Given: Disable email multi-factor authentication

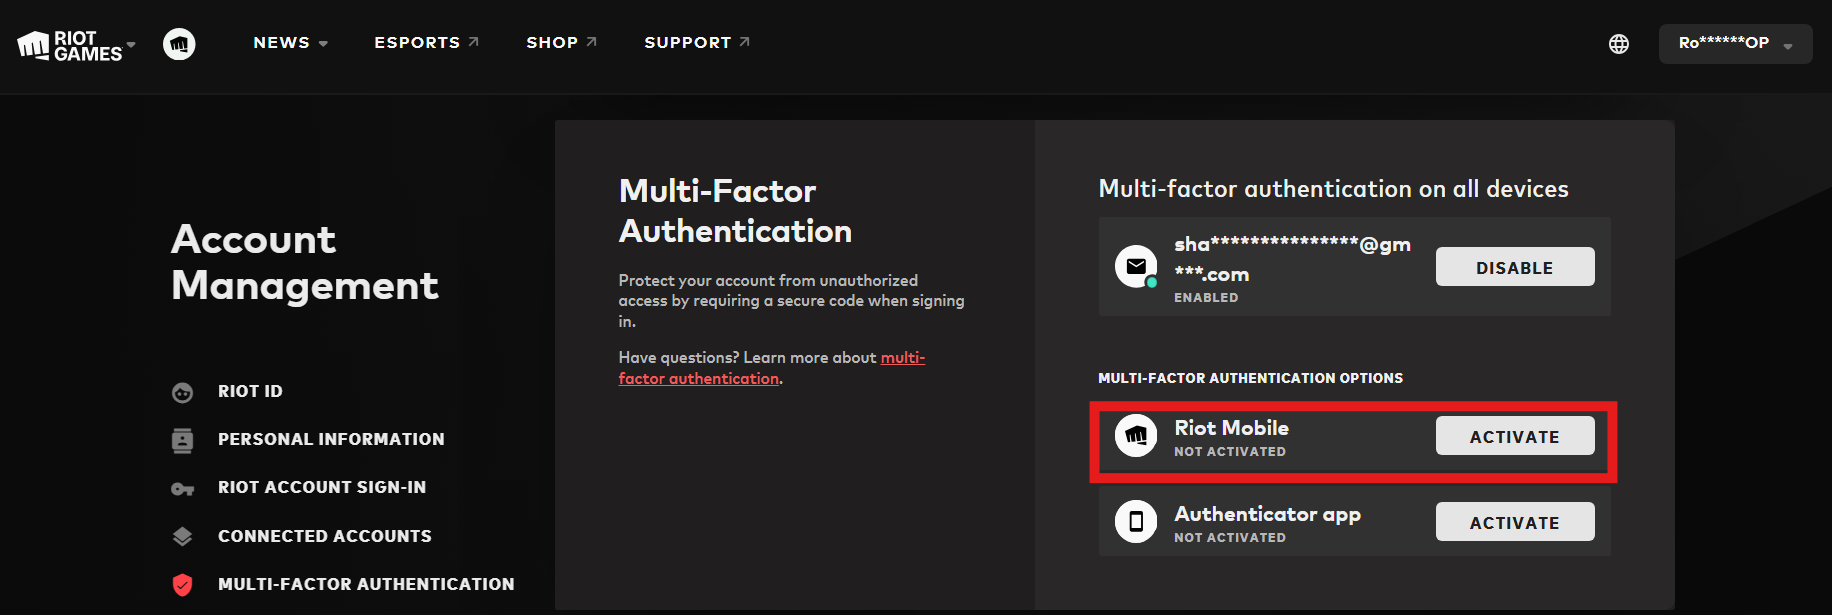Looking at the screenshot, I should tap(1514, 267).
